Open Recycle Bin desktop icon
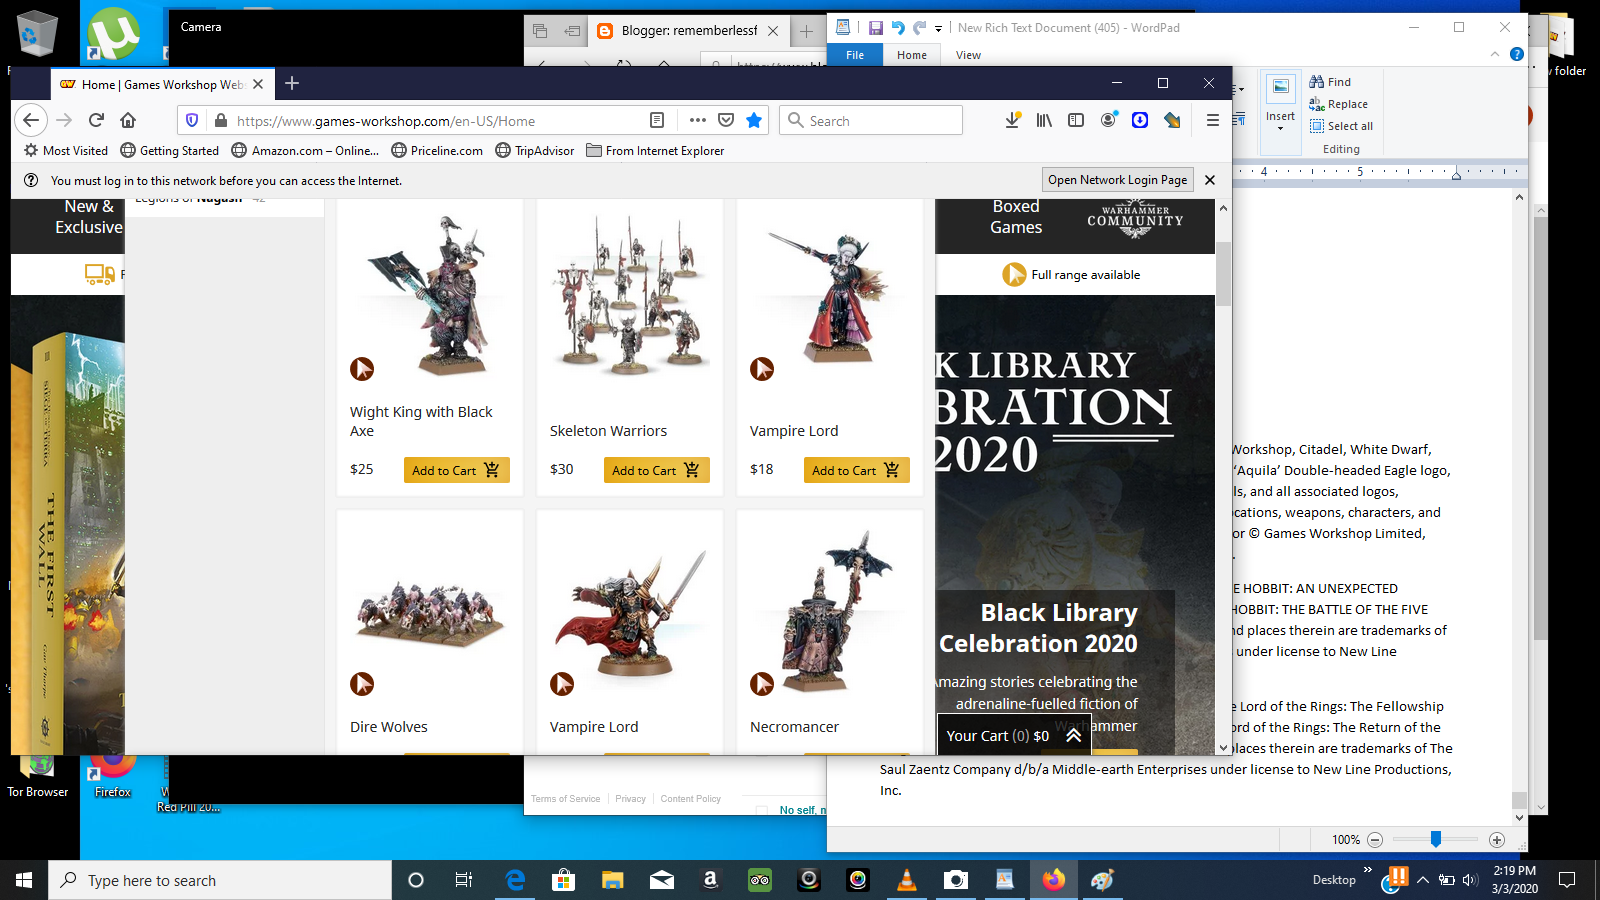The image size is (1600, 900). click(37, 33)
